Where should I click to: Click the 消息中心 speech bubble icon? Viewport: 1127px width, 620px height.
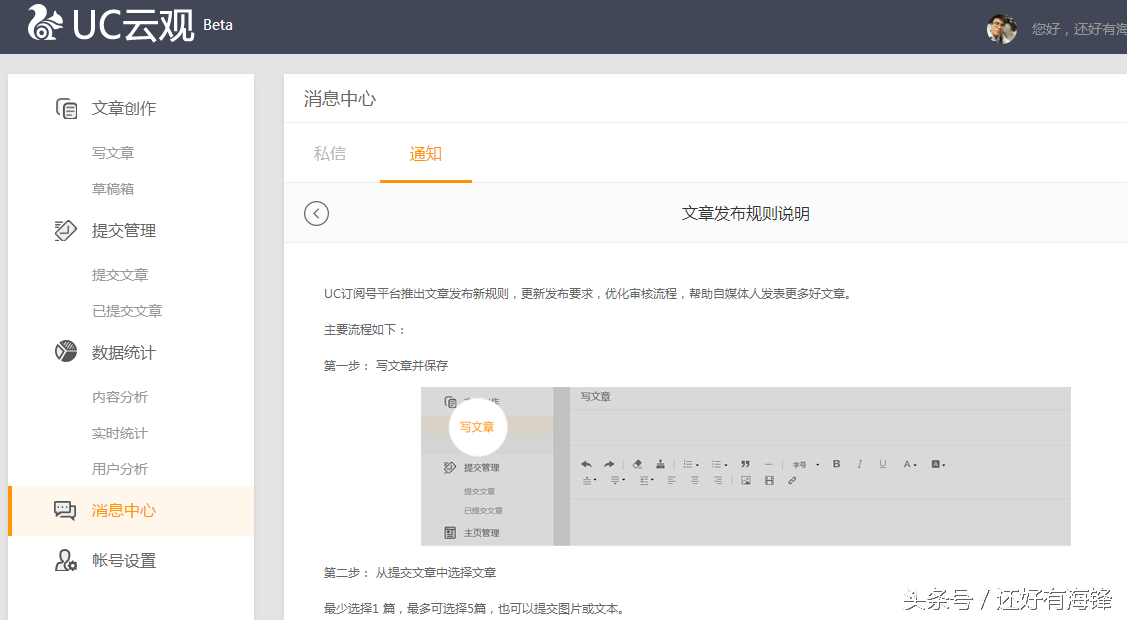click(65, 510)
